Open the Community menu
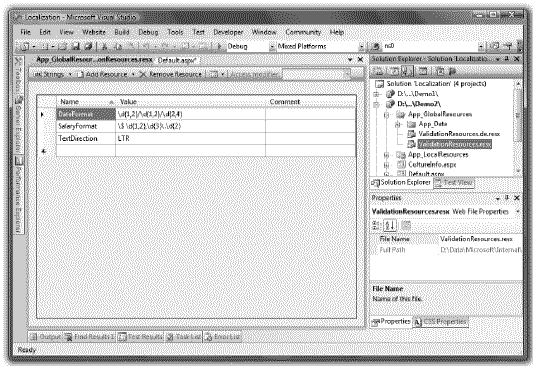The height and width of the screenshot is (368, 533). [x=303, y=32]
